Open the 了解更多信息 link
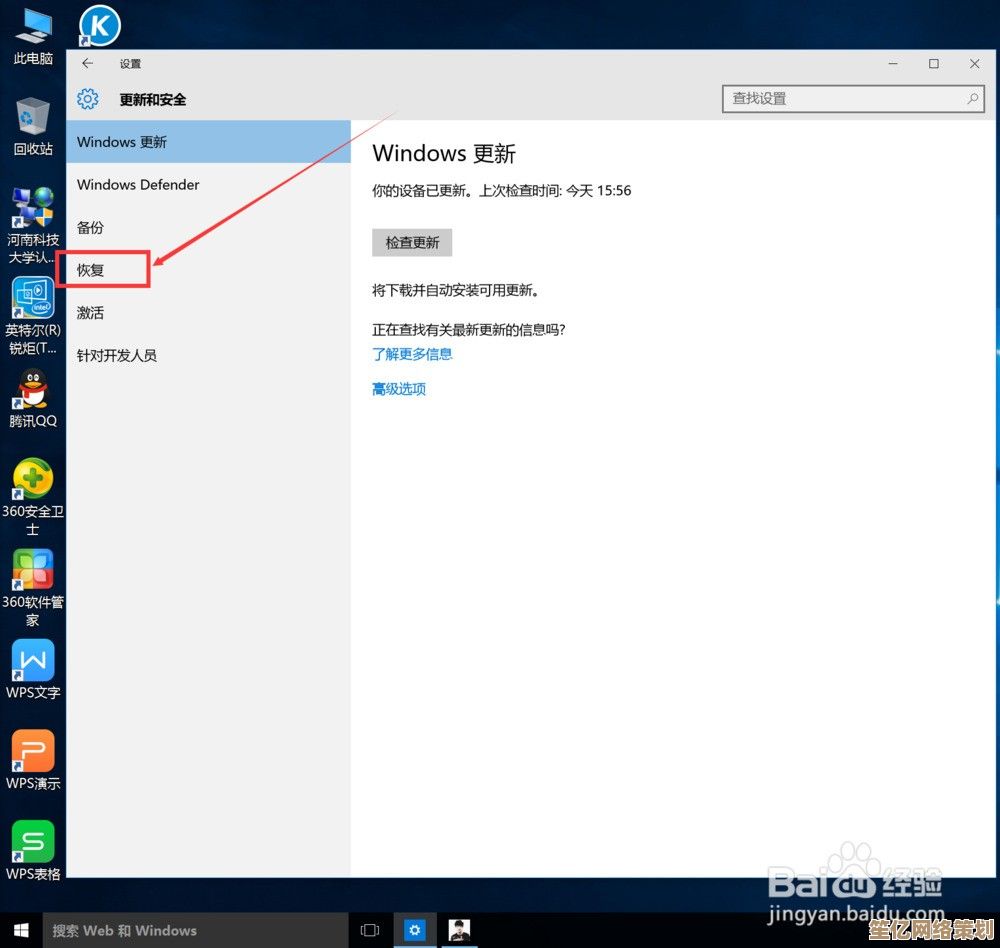Viewport: 1000px width, 948px height. click(412, 354)
